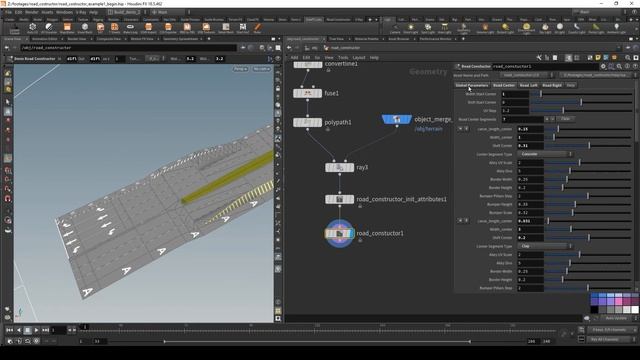Select the object_merge node
Image resolution: width=640 pixels, height=360 pixels.
click(397, 119)
